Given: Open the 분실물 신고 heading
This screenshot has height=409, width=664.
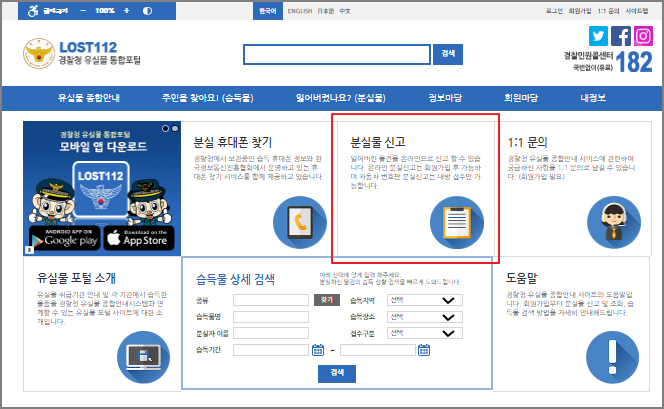Looking at the screenshot, I should tap(378, 142).
